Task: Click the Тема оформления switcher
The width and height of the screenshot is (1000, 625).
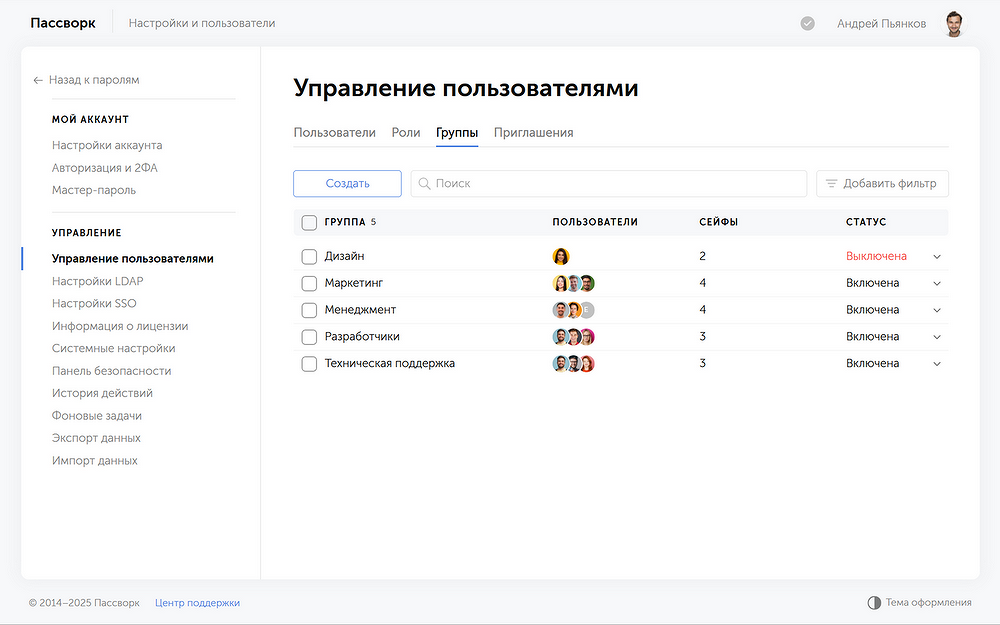Action: coord(920,603)
